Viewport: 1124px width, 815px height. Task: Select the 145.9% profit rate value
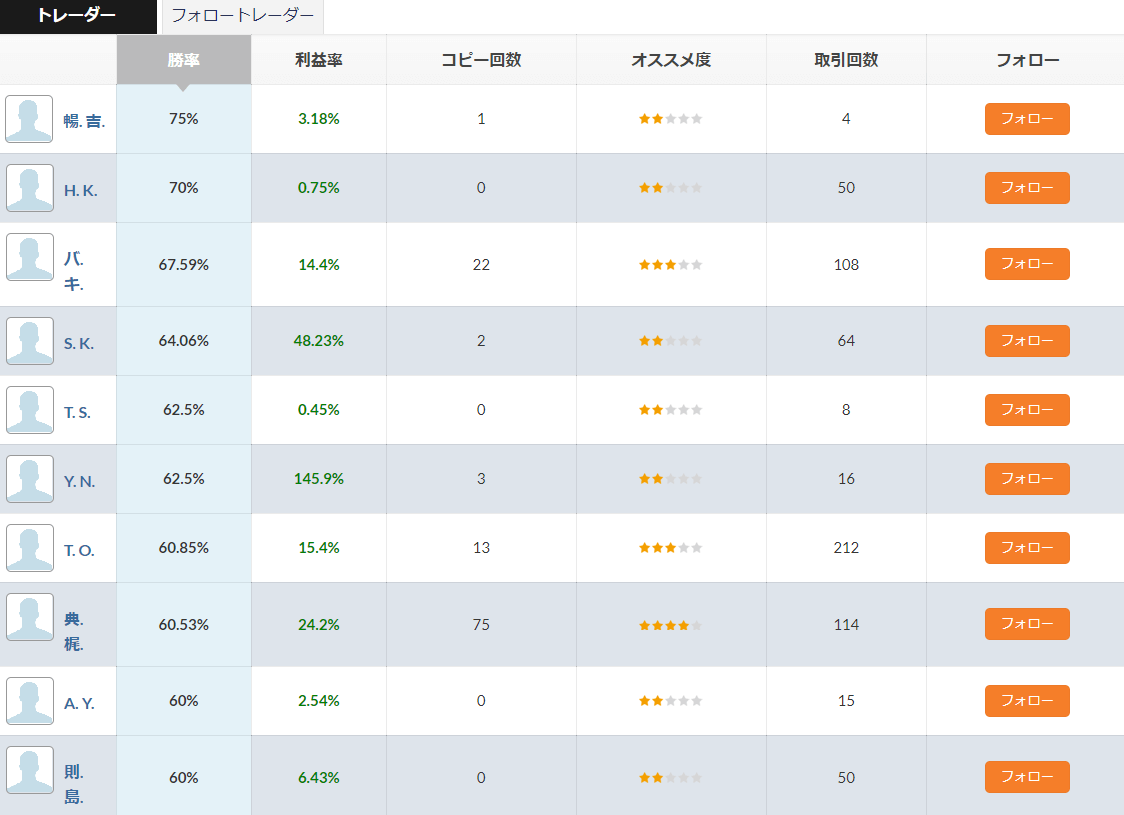pyautogui.click(x=319, y=479)
